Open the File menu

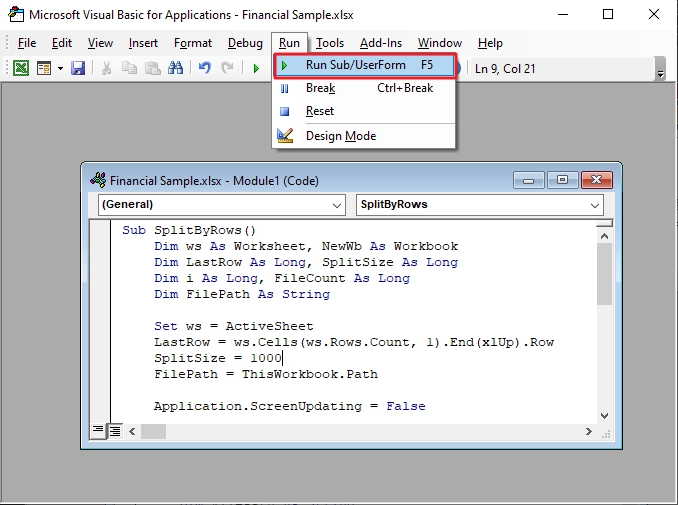point(27,43)
